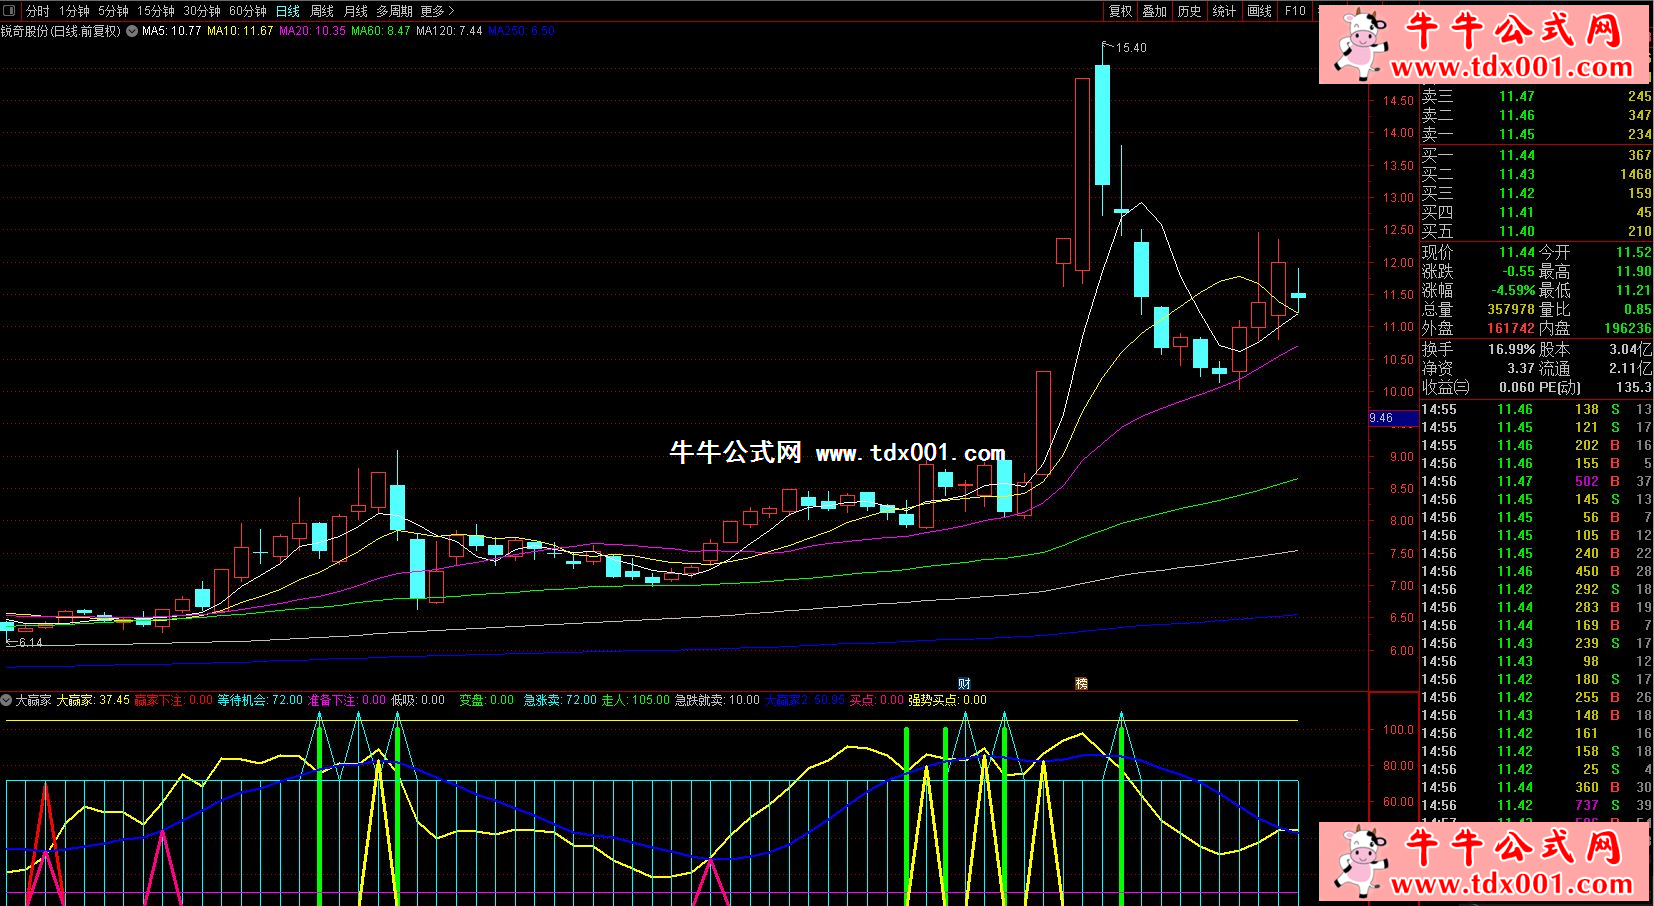This screenshot has height=906, width=1654.
Task: Click the MA60: 8.47 label
Action: pos(380,31)
